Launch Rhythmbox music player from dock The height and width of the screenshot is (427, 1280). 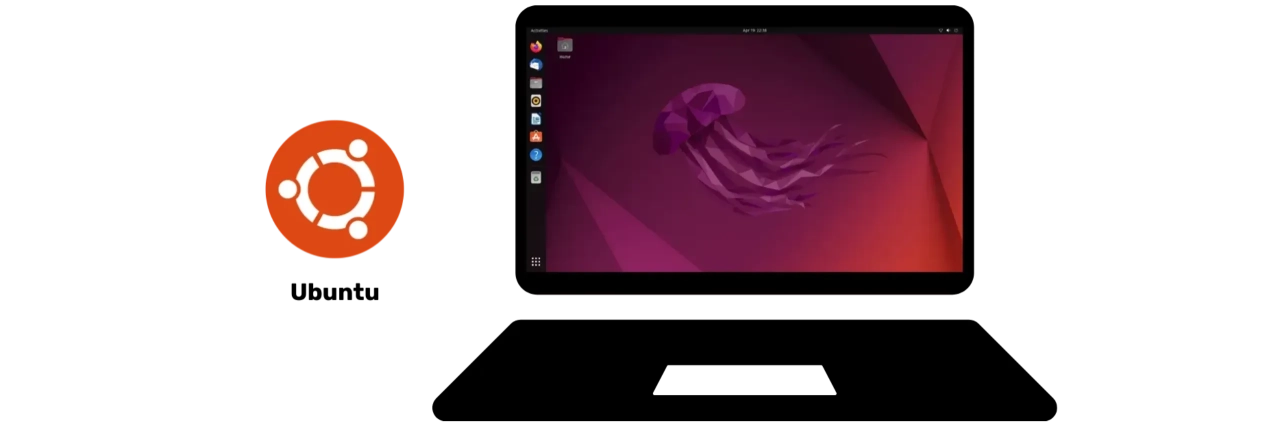coord(536,100)
